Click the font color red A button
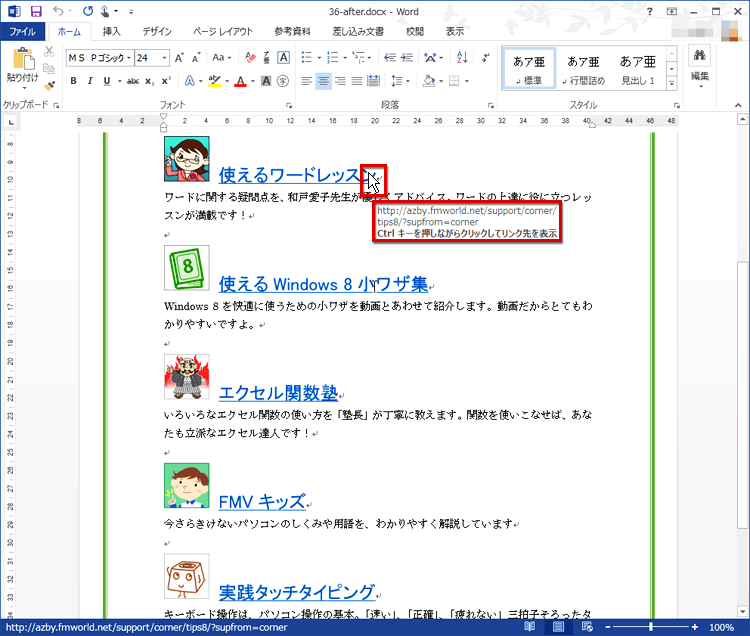Screen dimensions: 750x636 240,81
